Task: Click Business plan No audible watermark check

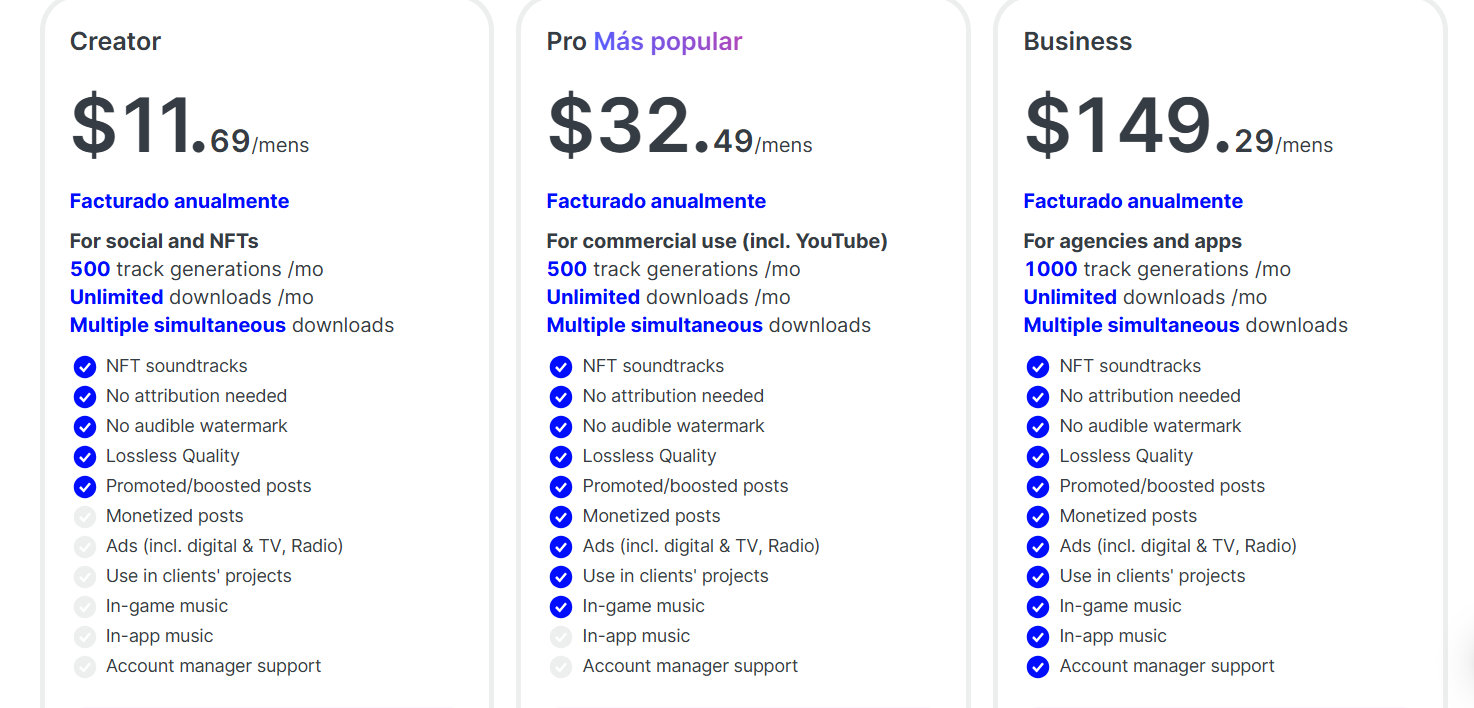Action: pos(1039,427)
